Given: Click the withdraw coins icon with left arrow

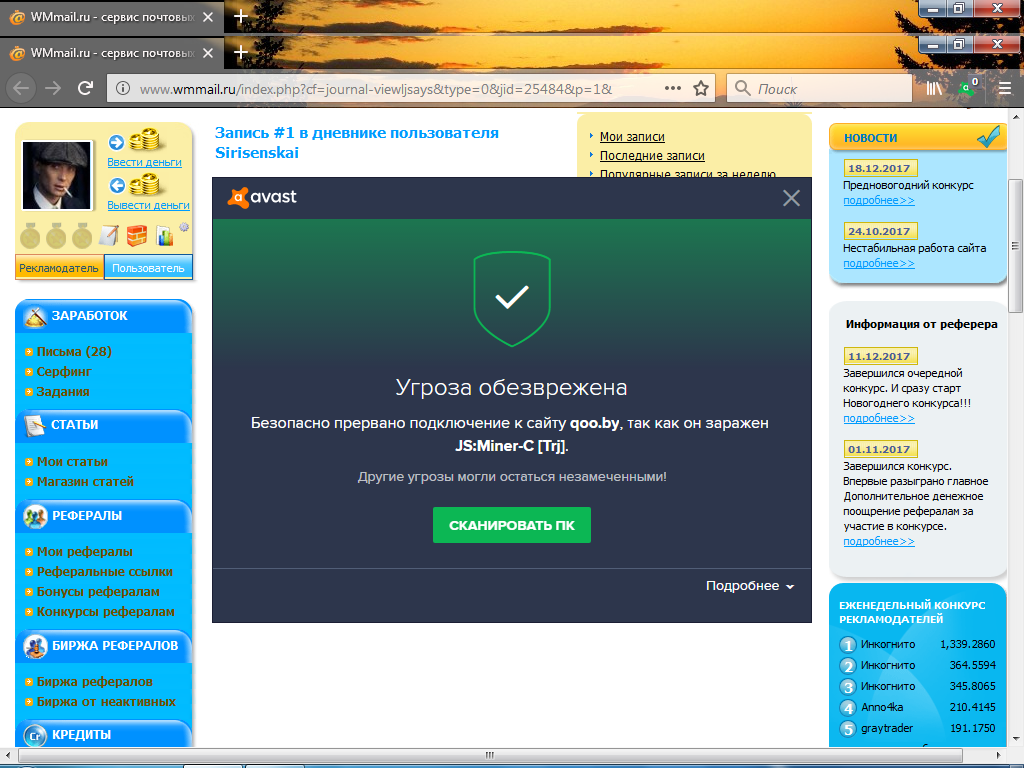Looking at the screenshot, I should (x=135, y=185).
